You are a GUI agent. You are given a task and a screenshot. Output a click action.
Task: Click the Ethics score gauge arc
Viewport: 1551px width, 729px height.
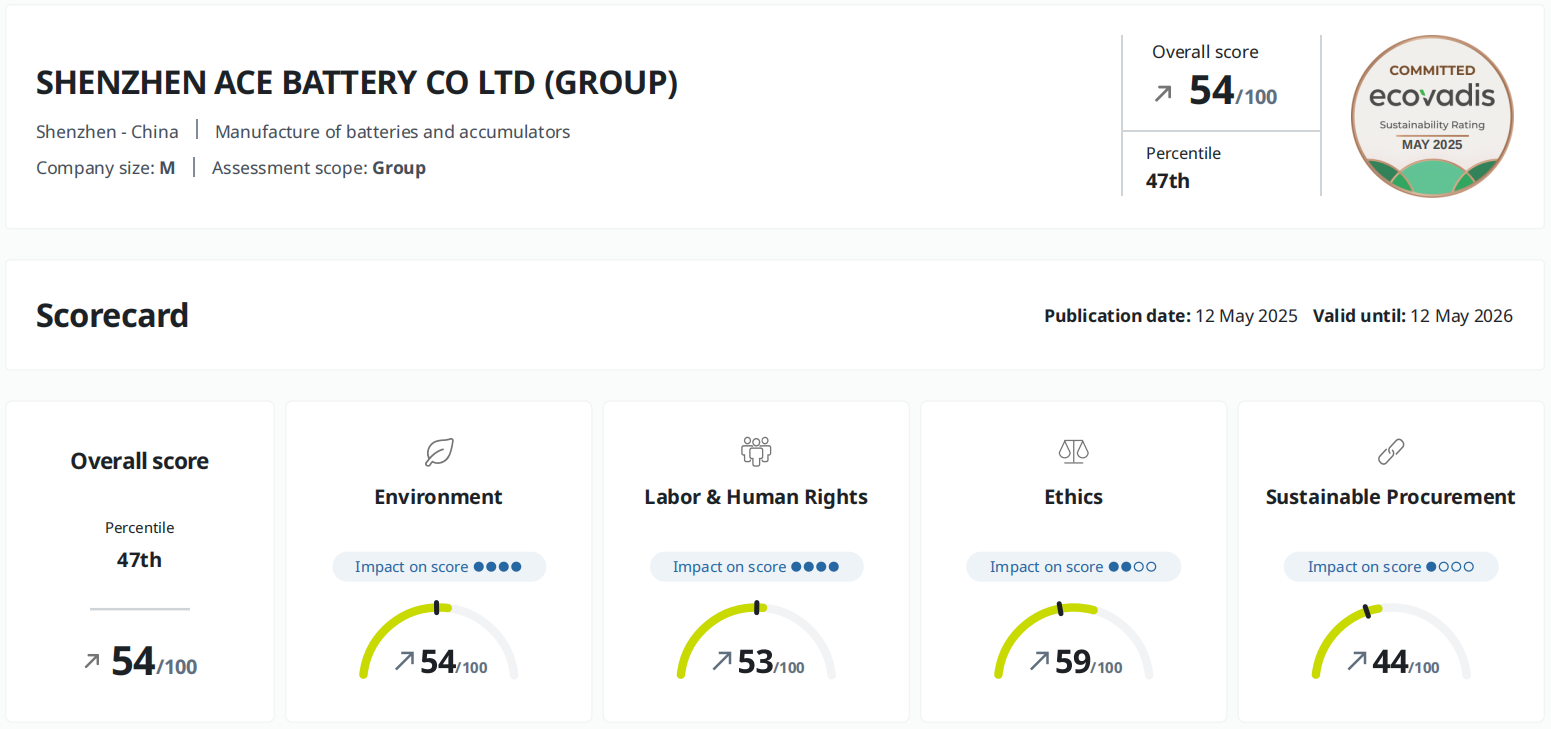1073,640
